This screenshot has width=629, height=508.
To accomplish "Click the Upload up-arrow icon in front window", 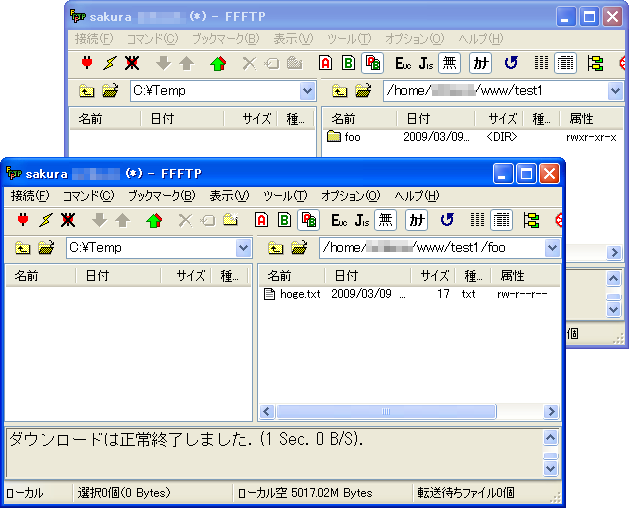I will (x=122, y=220).
